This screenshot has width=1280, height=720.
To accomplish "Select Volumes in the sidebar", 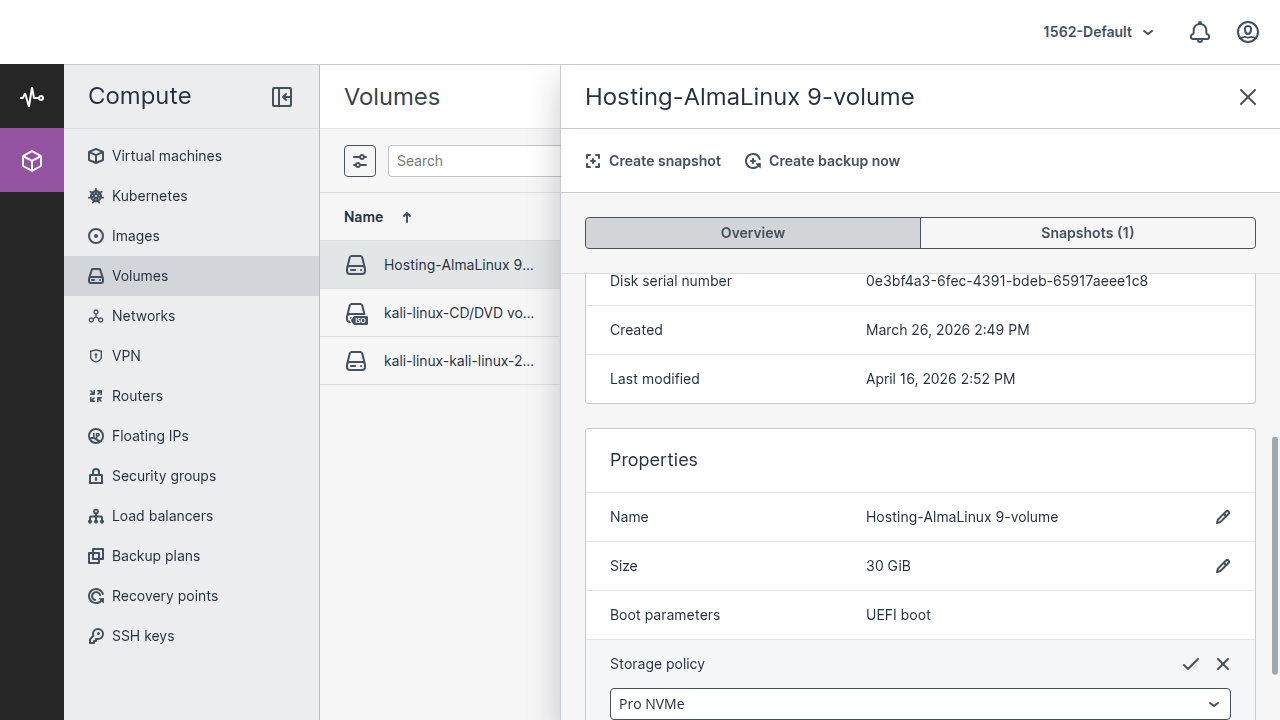I will [191, 276].
